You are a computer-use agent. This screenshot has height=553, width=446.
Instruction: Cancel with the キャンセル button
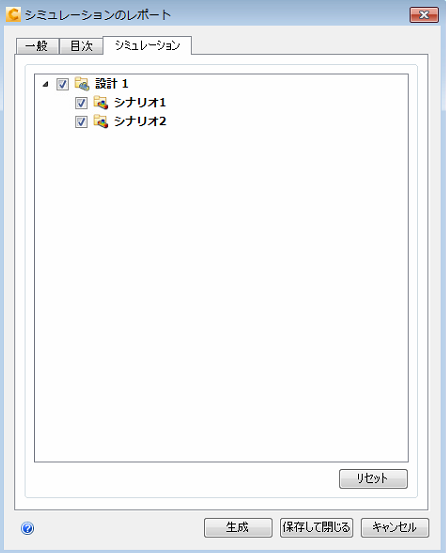point(395,528)
